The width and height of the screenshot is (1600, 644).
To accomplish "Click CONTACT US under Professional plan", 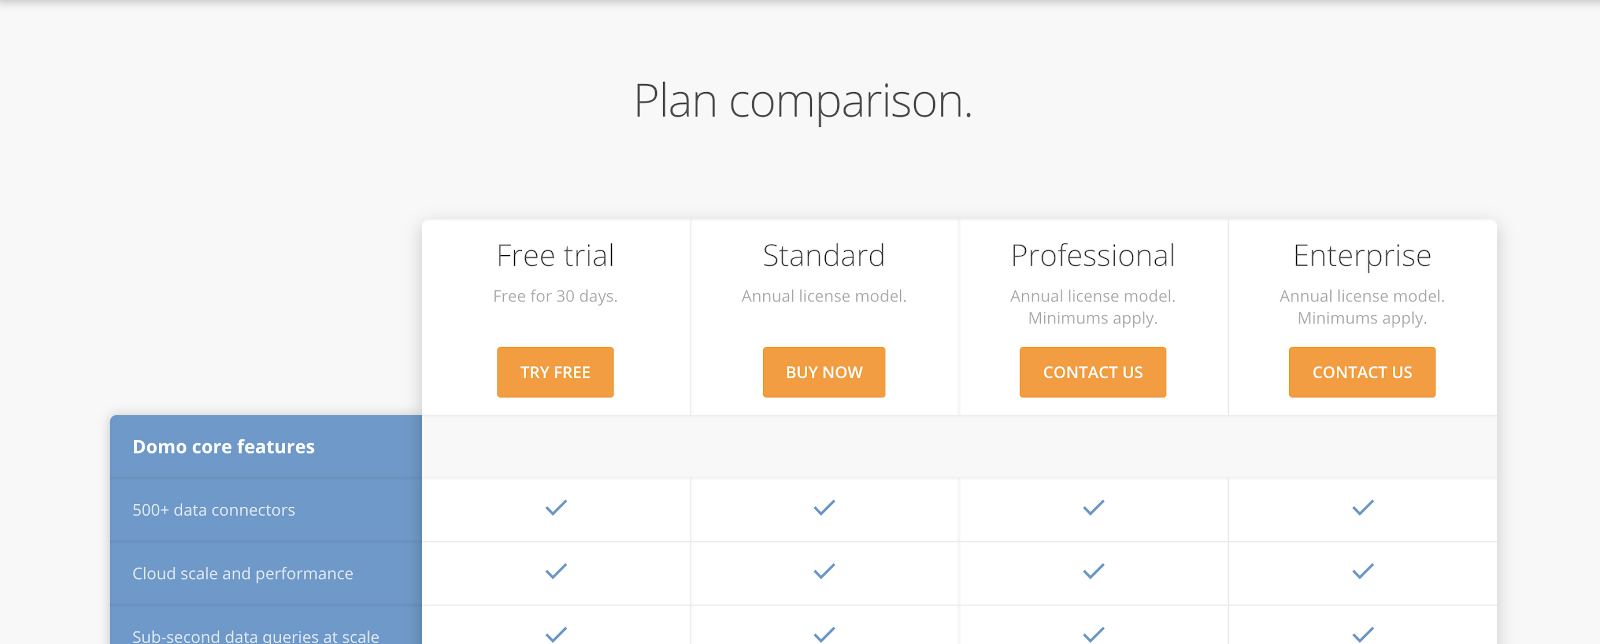I will 1092,372.
